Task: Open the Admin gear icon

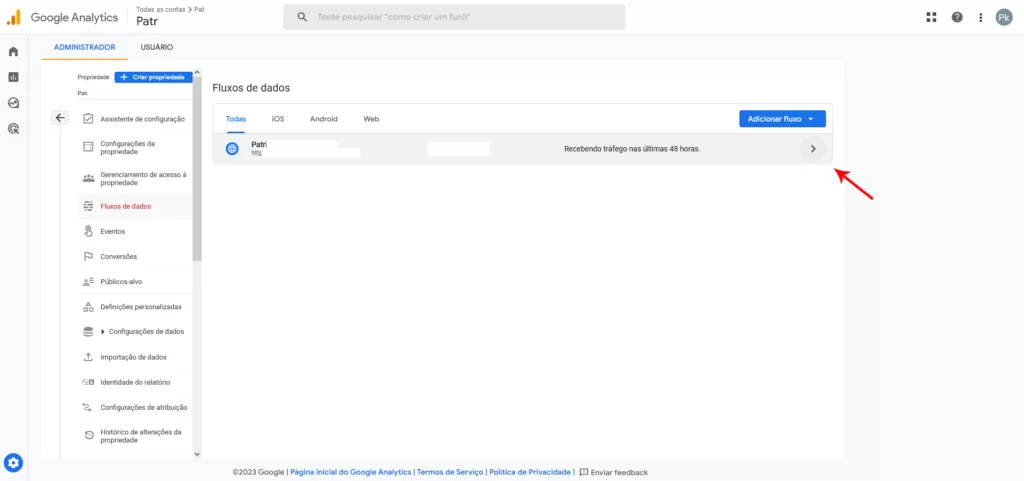Action: [14, 463]
